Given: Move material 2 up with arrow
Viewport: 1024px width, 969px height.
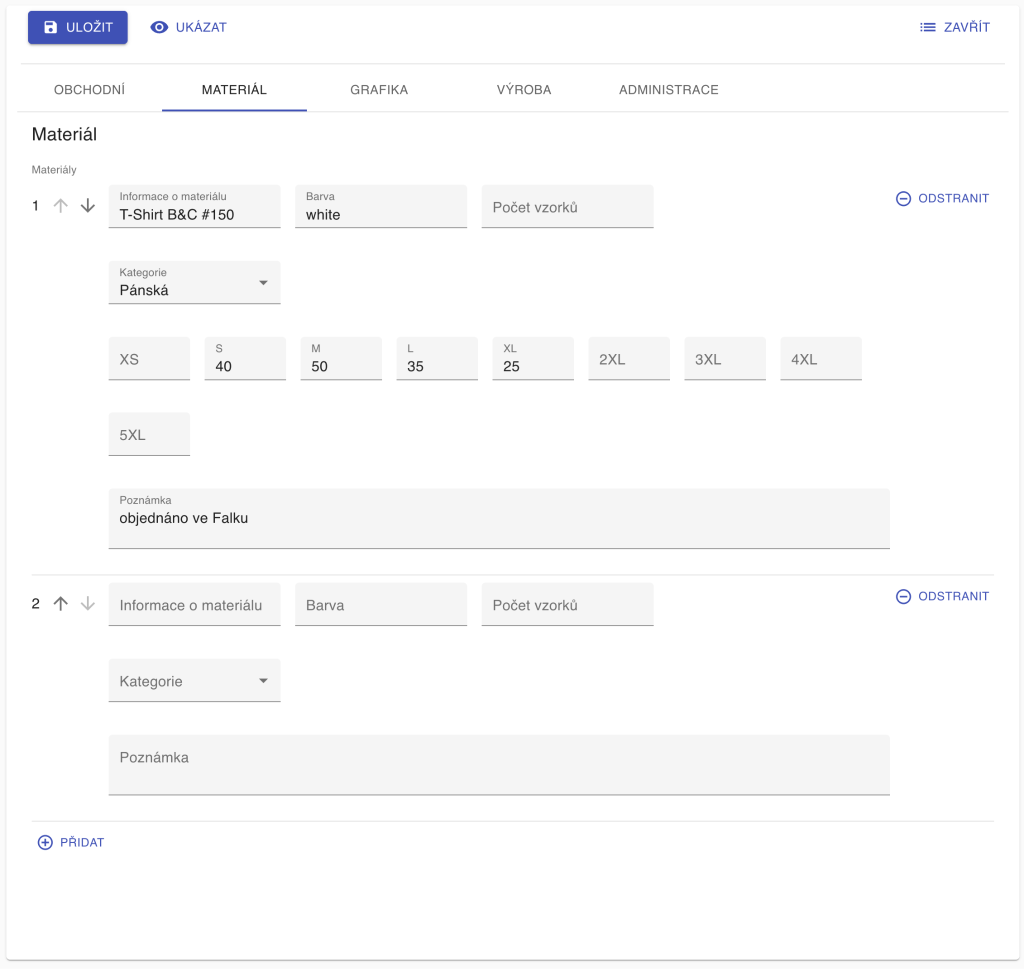Looking at the screenshot, I should tap(61, 604).
